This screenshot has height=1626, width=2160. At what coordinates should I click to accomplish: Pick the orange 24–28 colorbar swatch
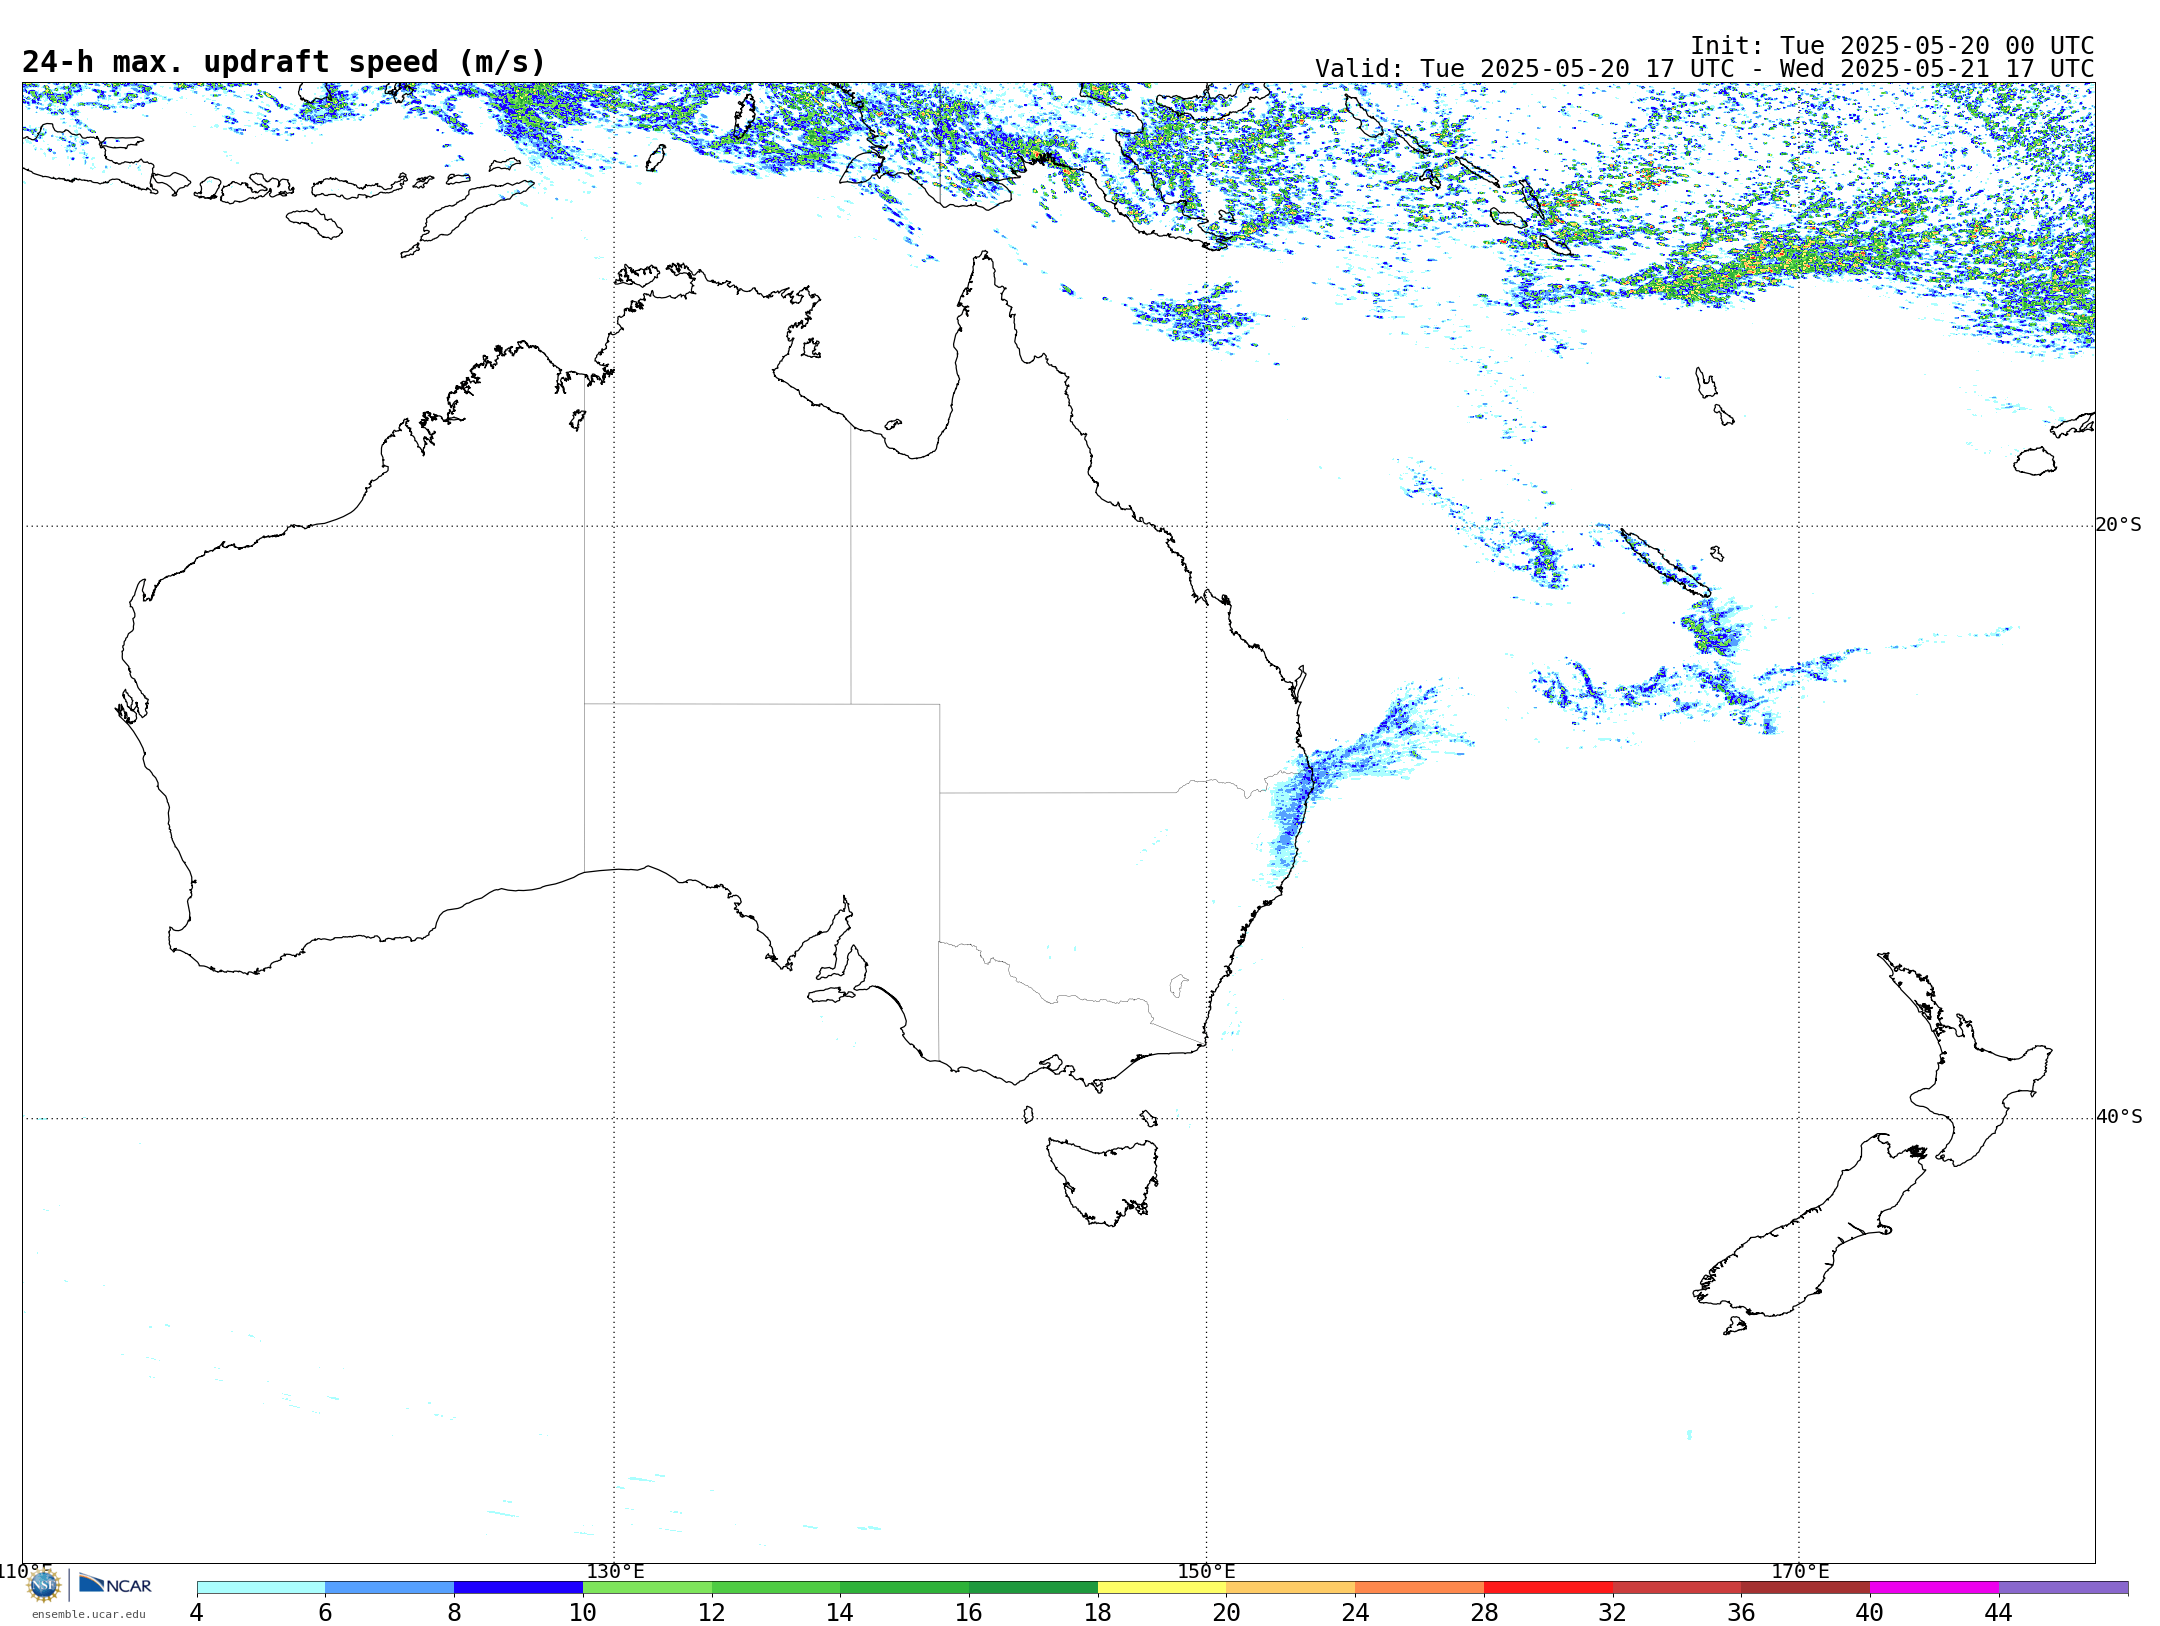coord(1420,1587)
